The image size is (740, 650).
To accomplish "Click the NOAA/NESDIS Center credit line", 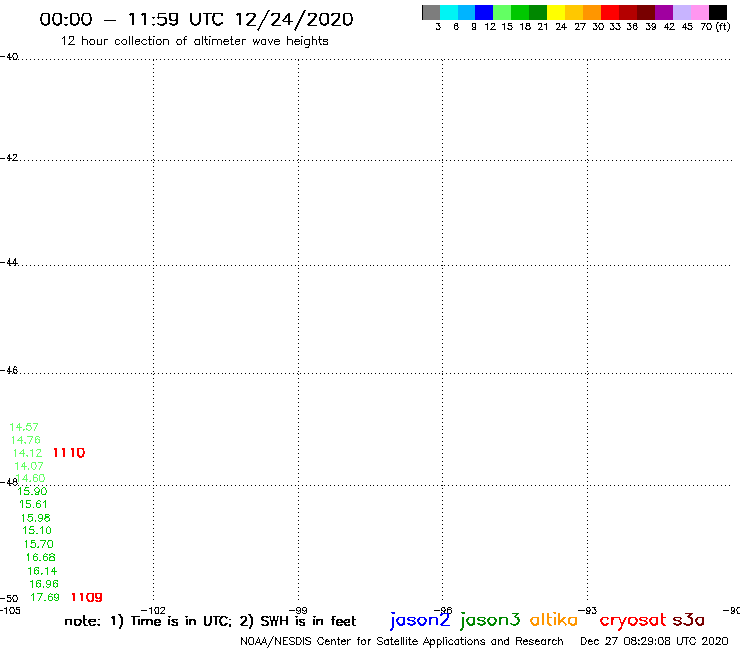I will pyautogui.click(x=402, y=642).
